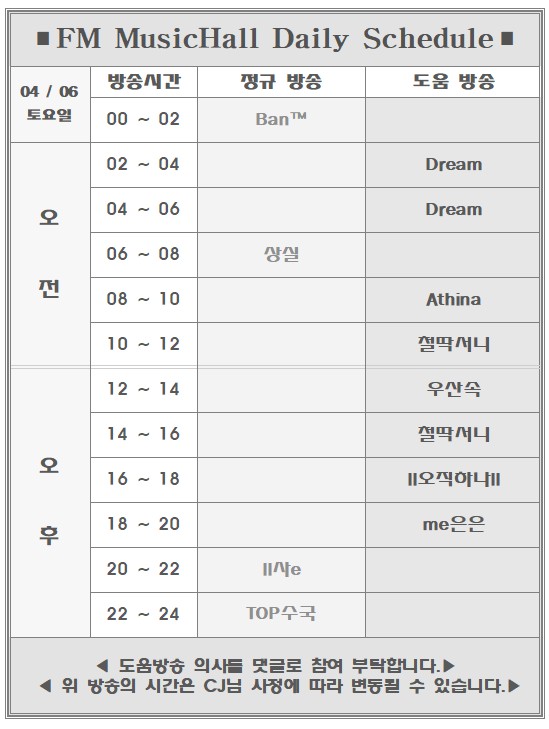Select the Ban™ entry at 00 ~ 02

[x=281, y=119]
